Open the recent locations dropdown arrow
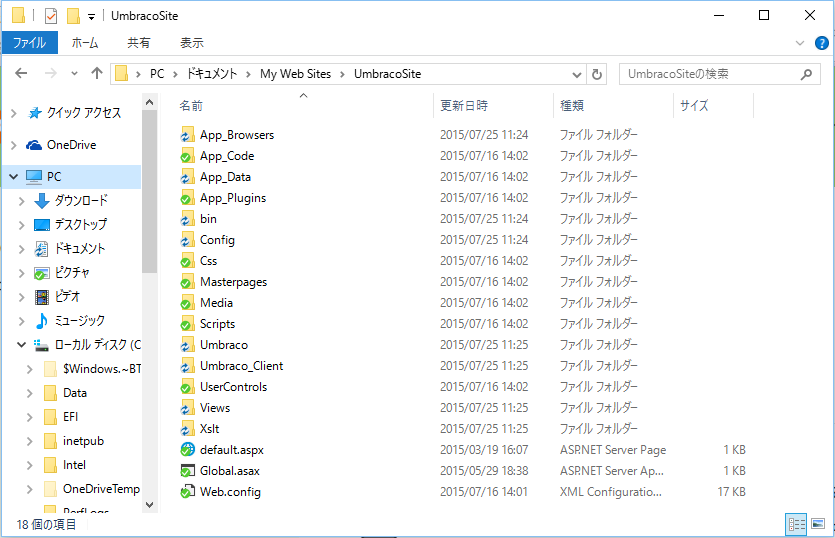Viewport: 835px width, 538px height. [74, 74]
